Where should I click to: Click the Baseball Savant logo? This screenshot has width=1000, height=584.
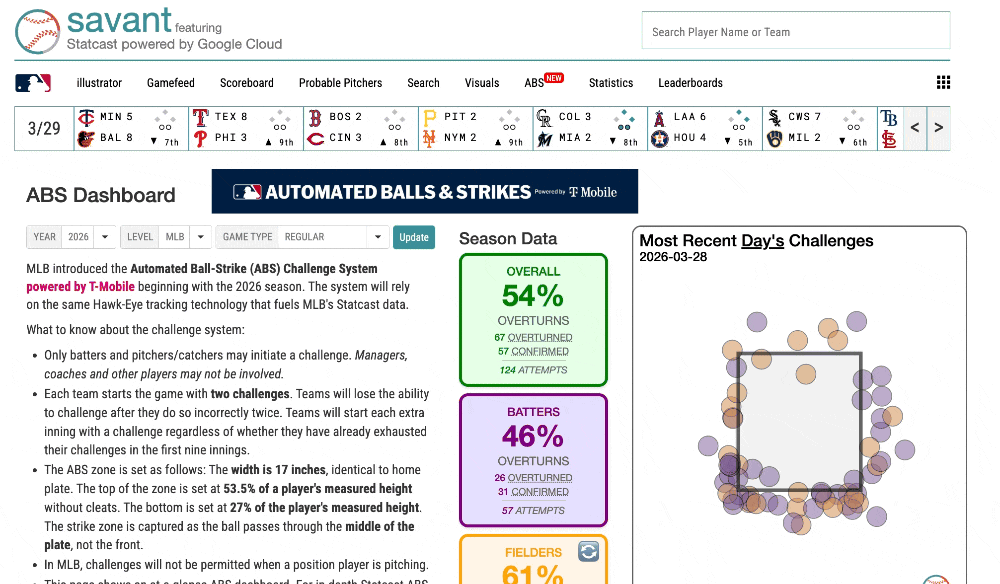coord(38,31)
